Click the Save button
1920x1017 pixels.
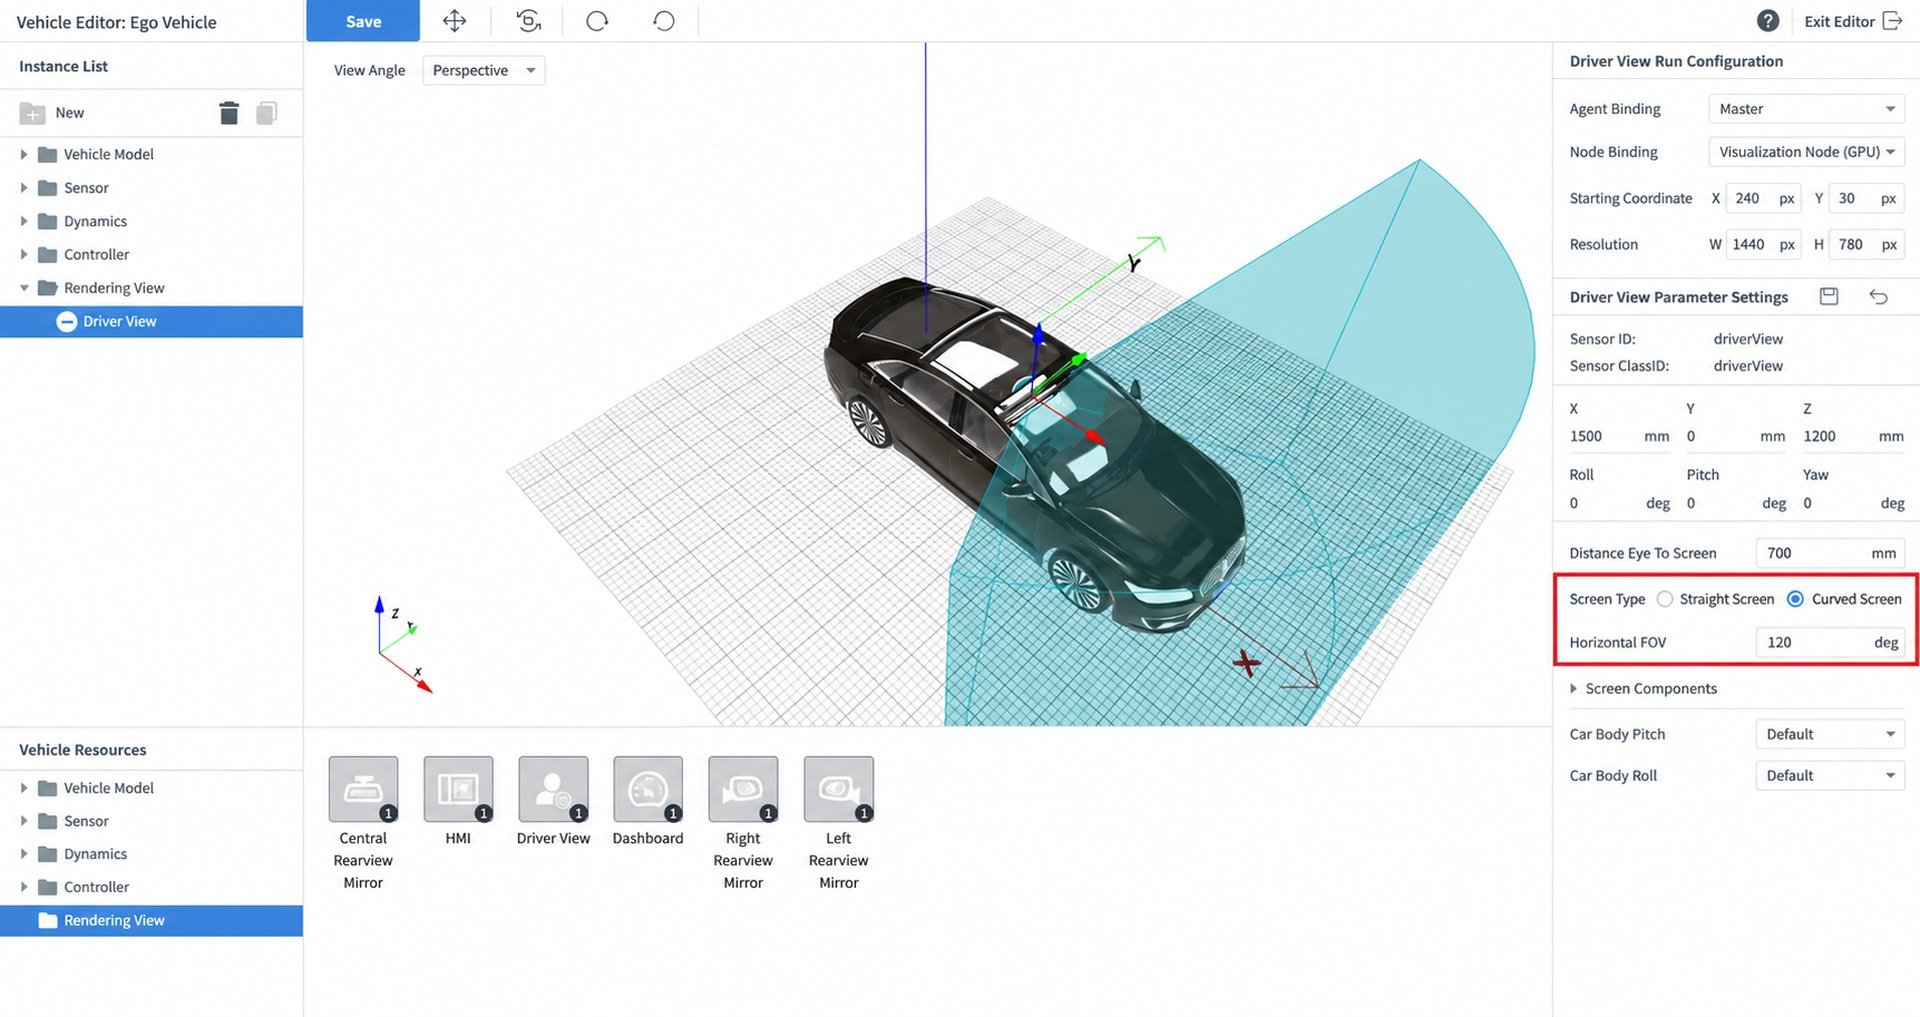click(x=363, y=21)
